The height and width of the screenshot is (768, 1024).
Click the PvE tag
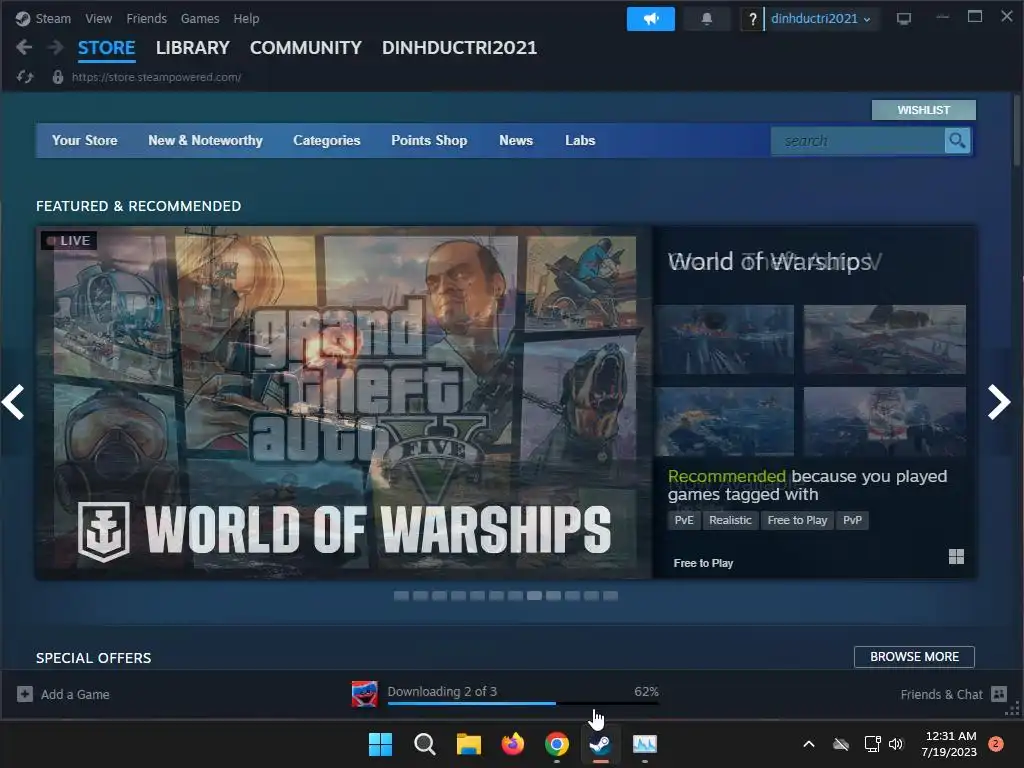pyautogui.click(x=684, y=520)
